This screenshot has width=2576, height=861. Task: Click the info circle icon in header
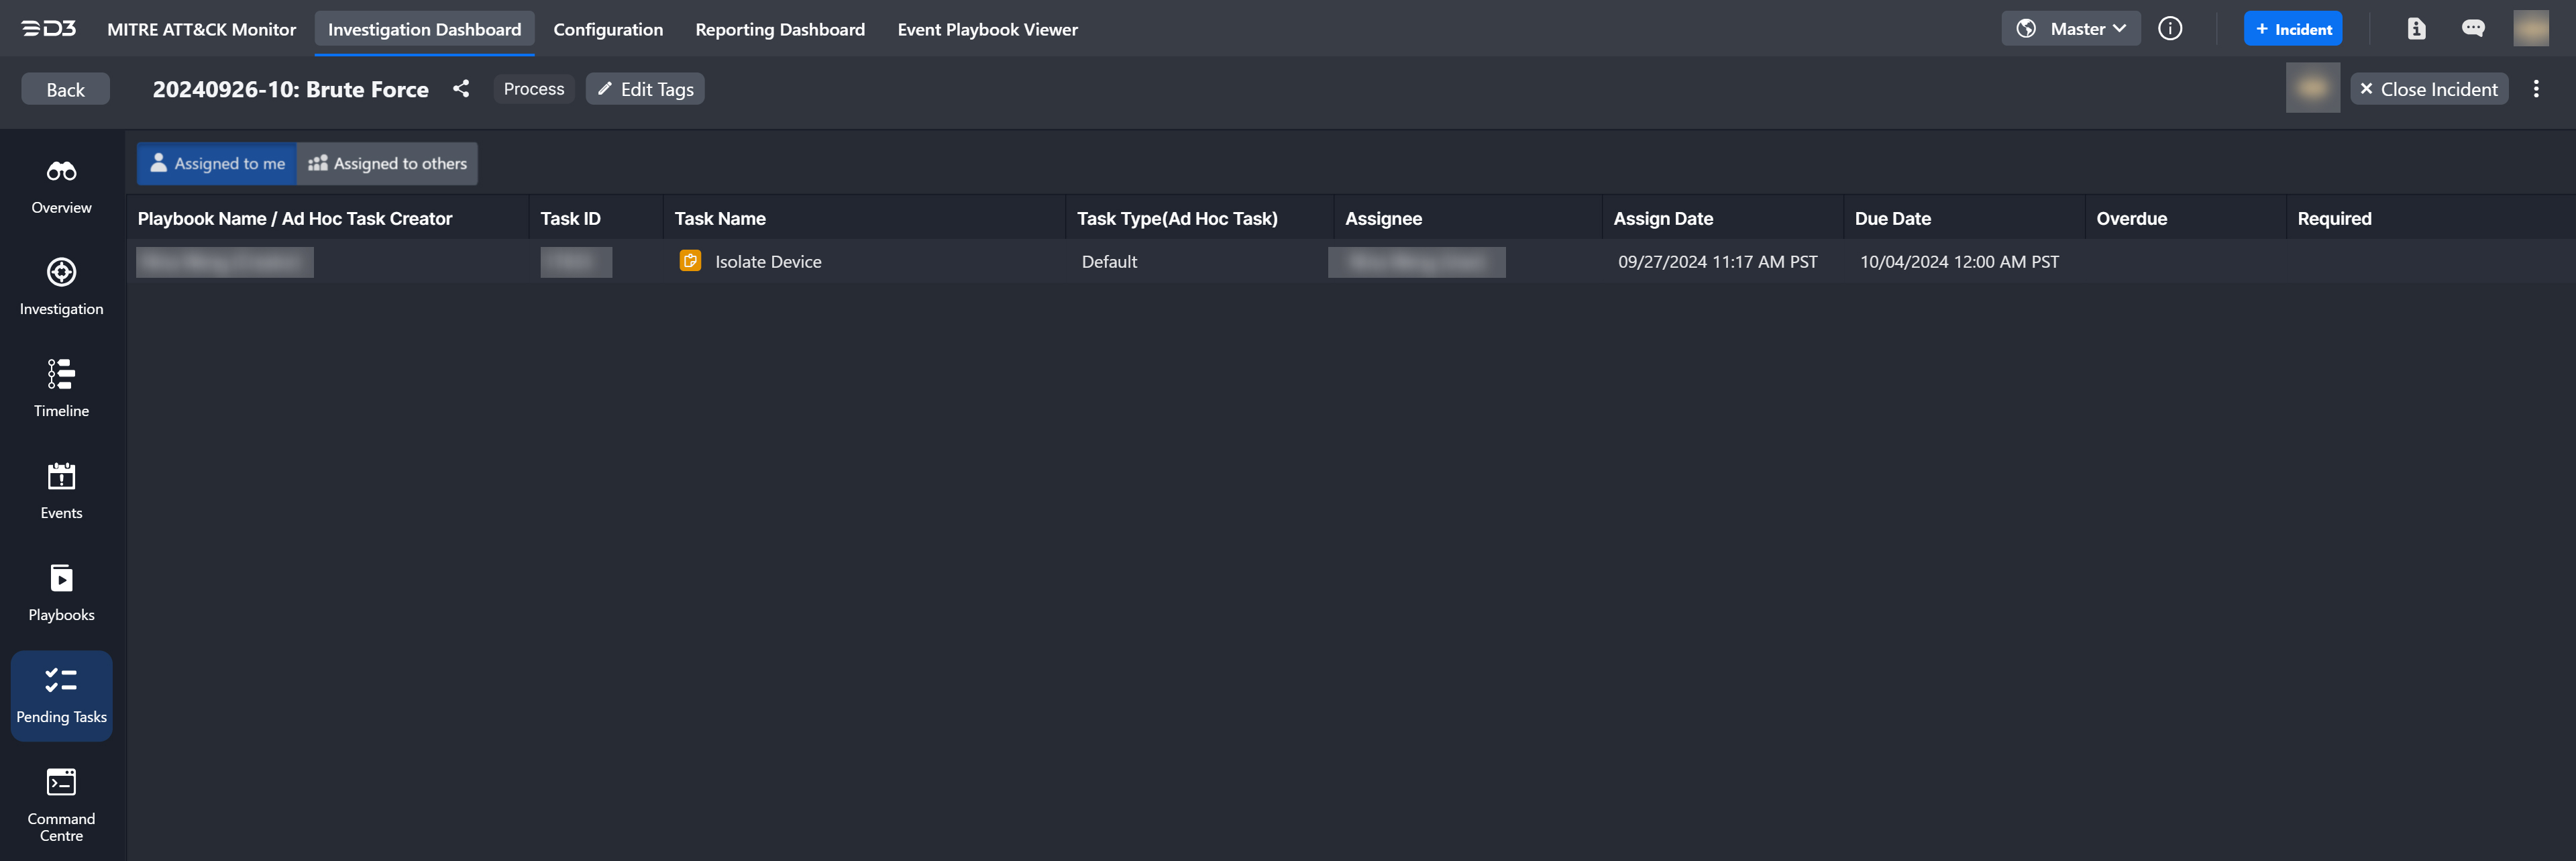[x=2169, y=29]
